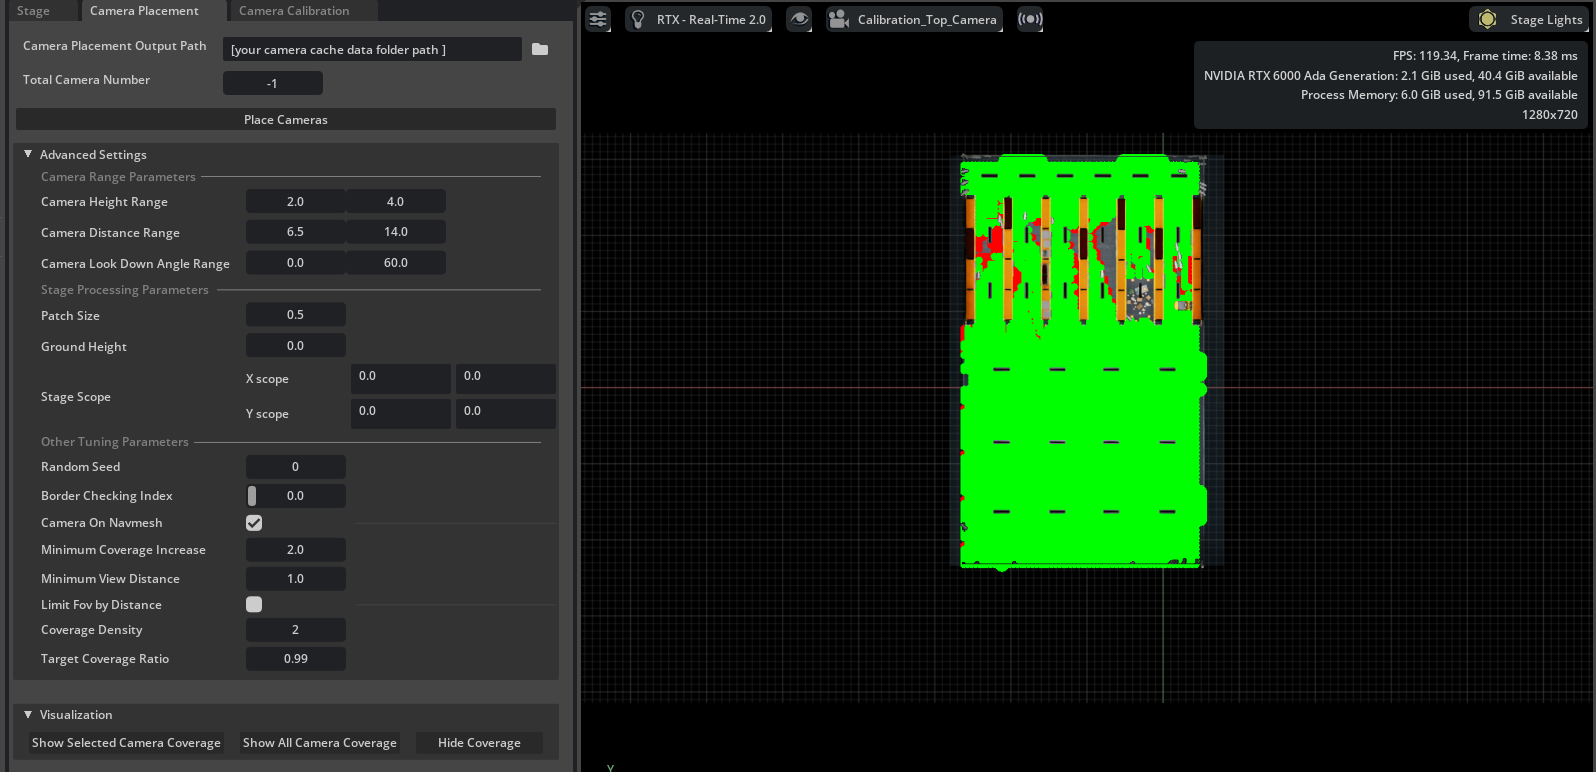Image resolution: width=1596 pixels, height=772 pixels.
Task: Click Show All Camera Coverage button
Action: click(320, 743)
